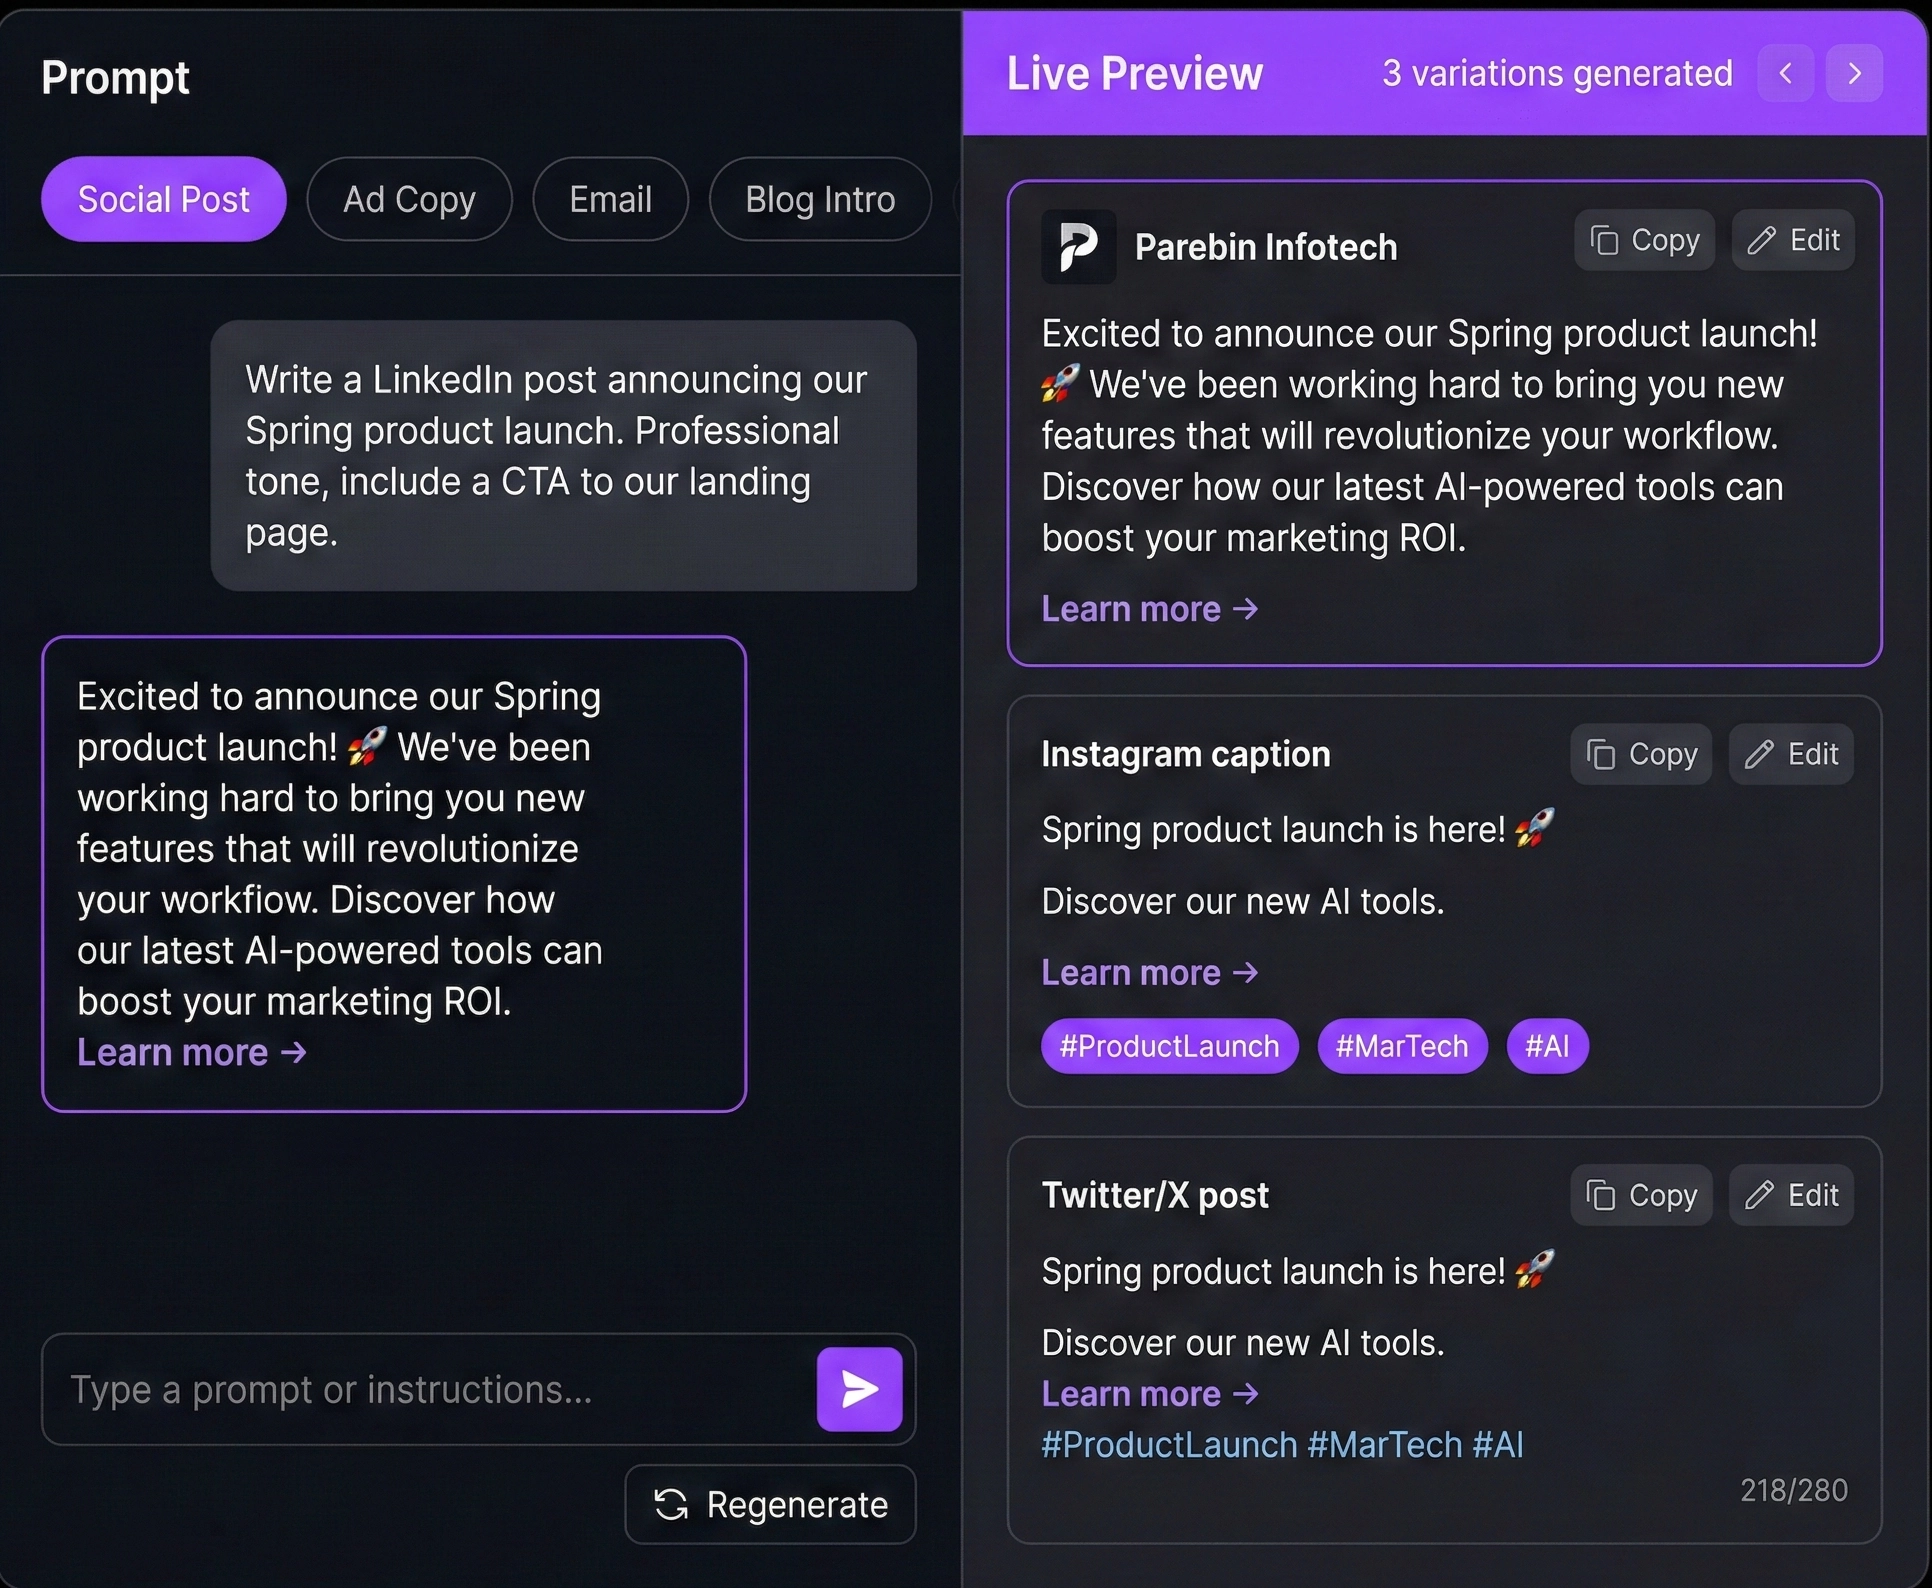Click the prompt instructions input field

[x=400, y=1389]
